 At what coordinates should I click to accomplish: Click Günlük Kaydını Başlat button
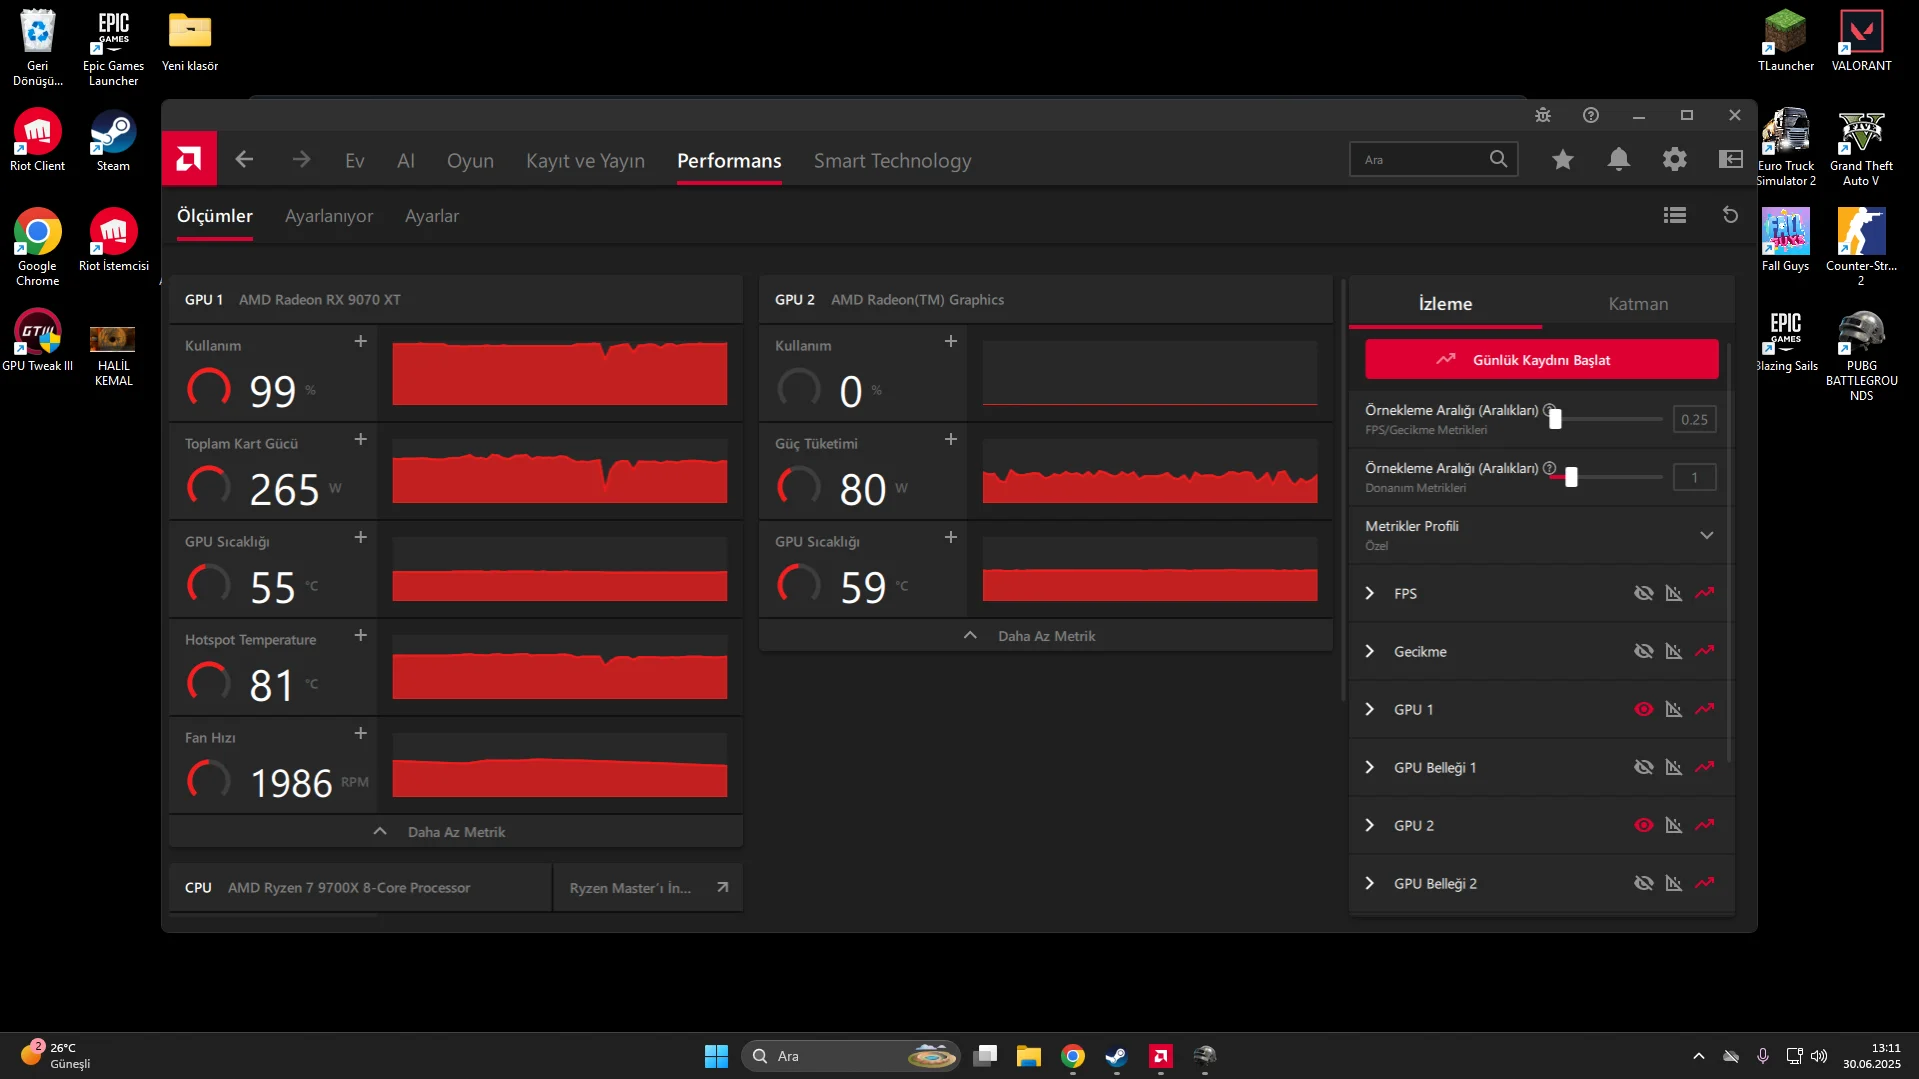[1541, 360]
